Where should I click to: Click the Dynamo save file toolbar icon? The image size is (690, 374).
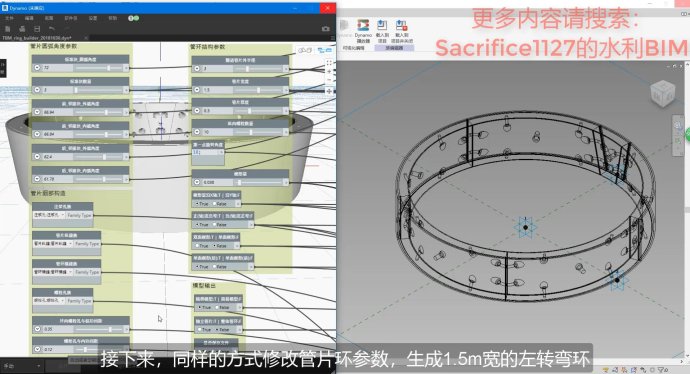(x=37, y=29)
